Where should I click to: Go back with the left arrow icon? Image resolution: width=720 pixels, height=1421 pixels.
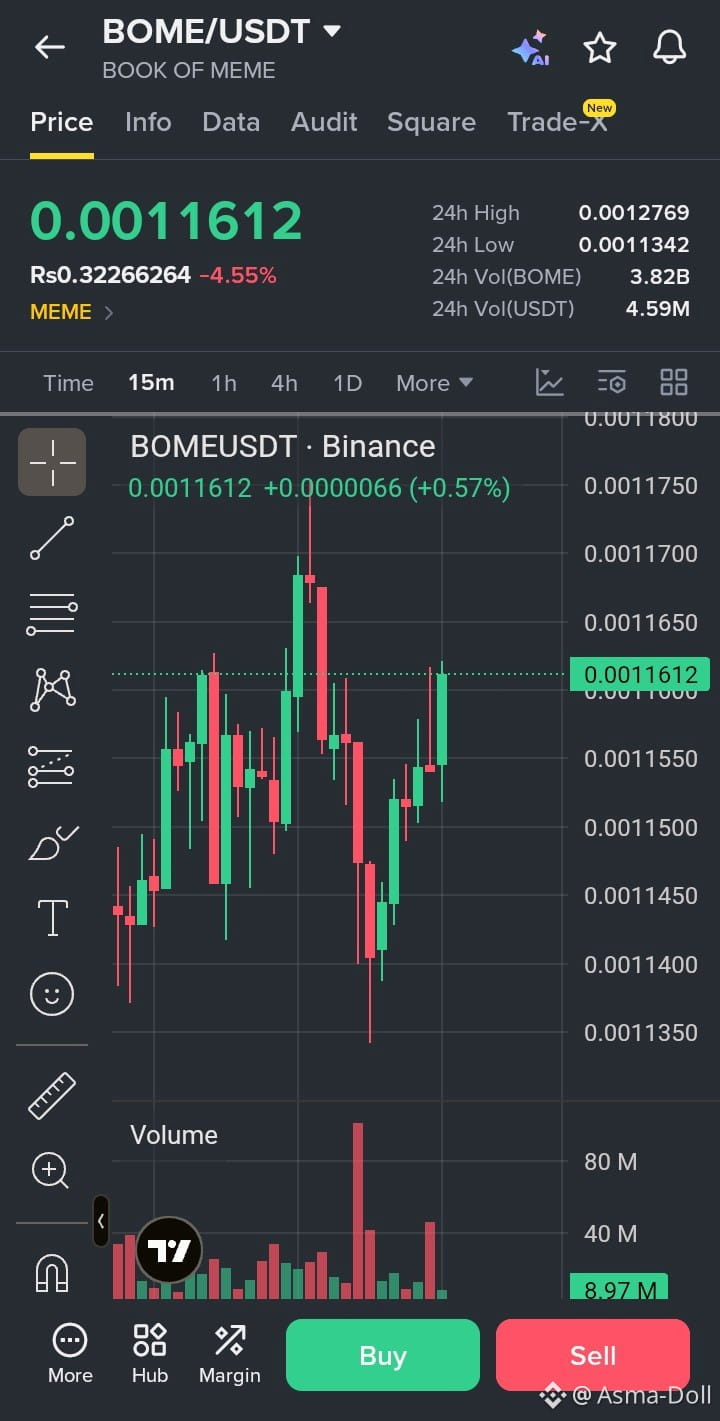49,47
